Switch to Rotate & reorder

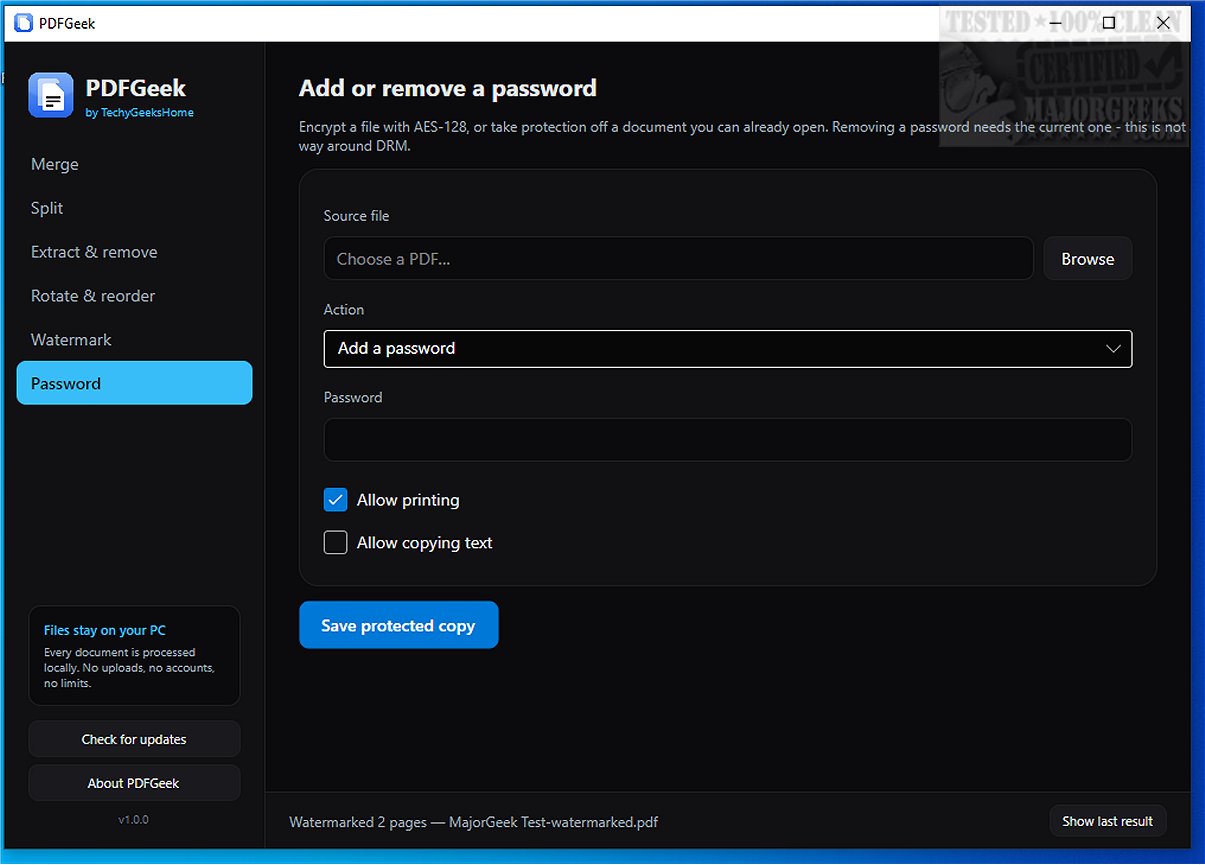pos(134,296)
